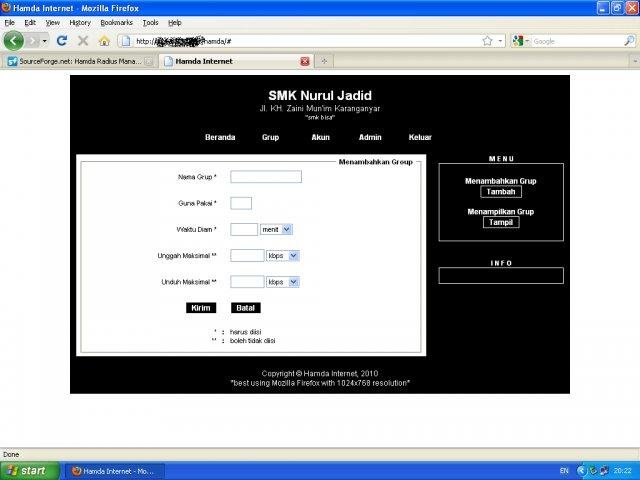640x480 pixels.
Task: Open the View menu
Action: pos(53,23)
